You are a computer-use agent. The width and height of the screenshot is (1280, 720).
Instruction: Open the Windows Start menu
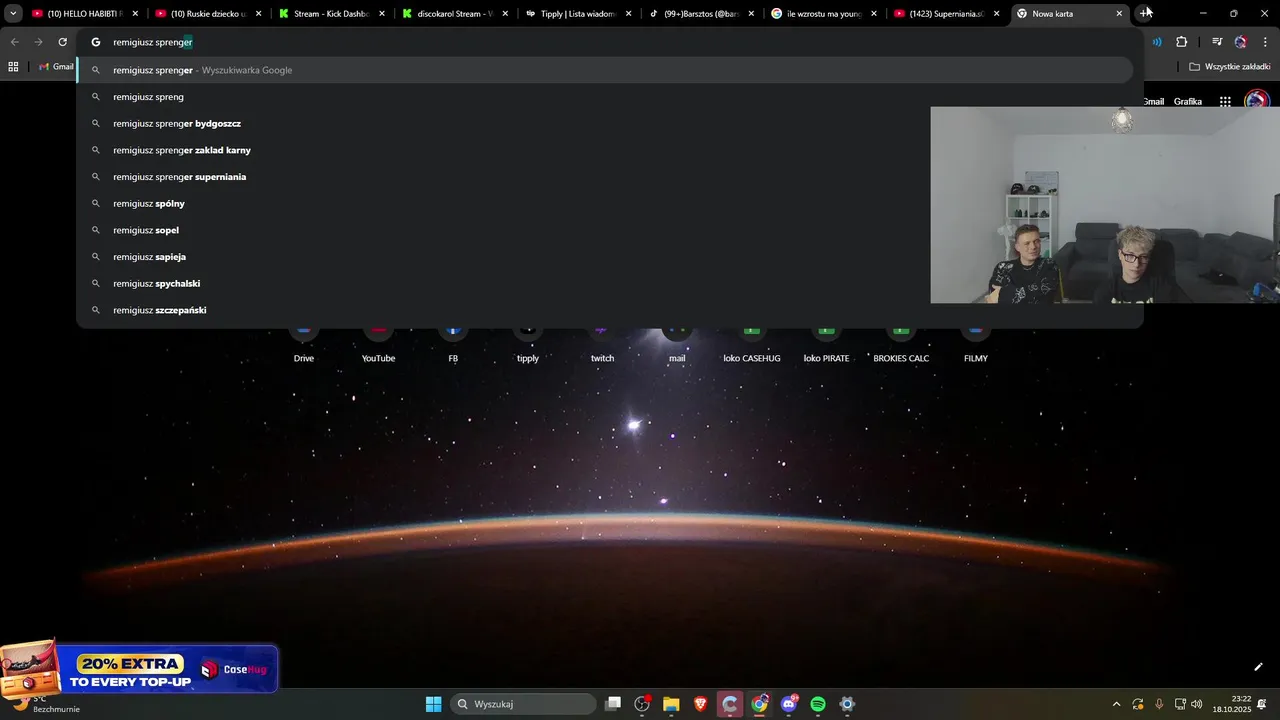point(433,704)
